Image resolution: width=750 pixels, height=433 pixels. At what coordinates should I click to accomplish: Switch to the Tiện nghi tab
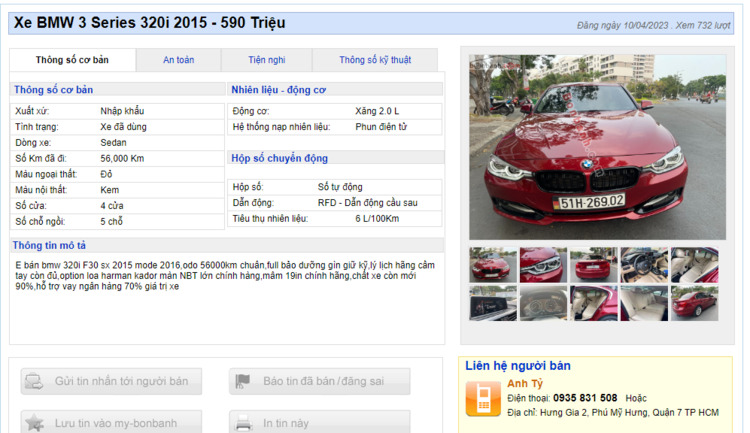coord(266,60)
